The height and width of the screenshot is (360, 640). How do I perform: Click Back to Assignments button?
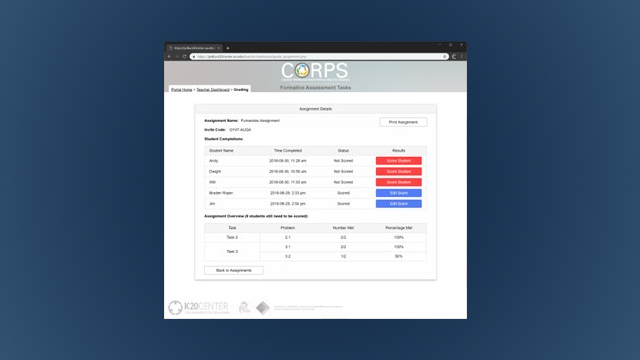click(234, 270)
